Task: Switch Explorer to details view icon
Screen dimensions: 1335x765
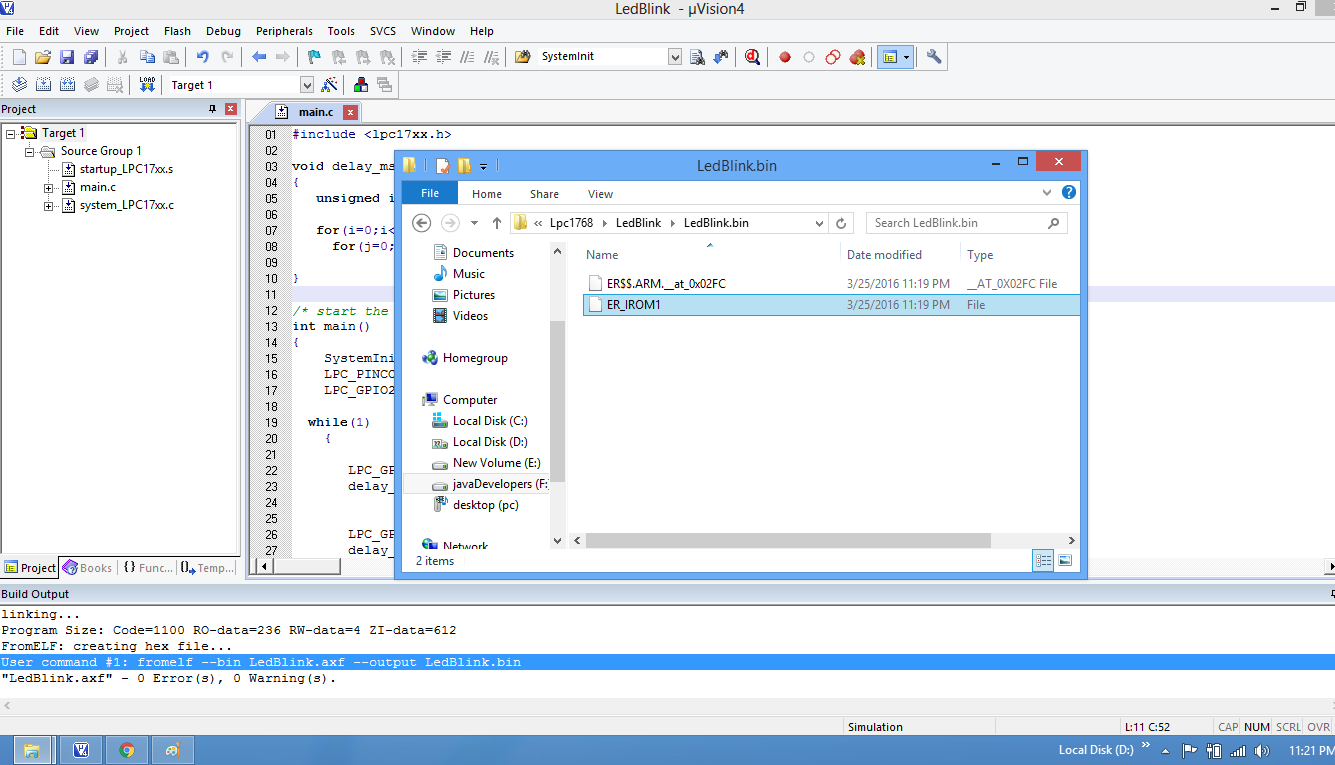Action: [x=1044, y=561]
